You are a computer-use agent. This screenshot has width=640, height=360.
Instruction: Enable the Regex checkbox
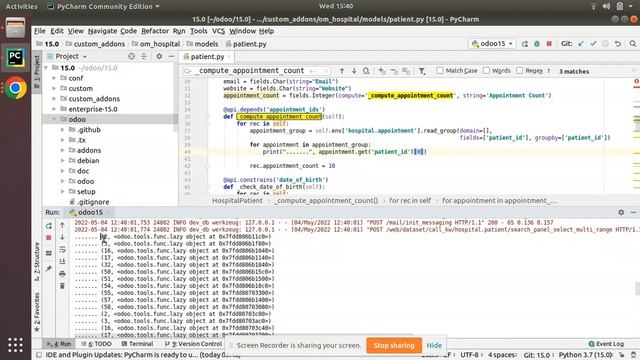[520, 71]
